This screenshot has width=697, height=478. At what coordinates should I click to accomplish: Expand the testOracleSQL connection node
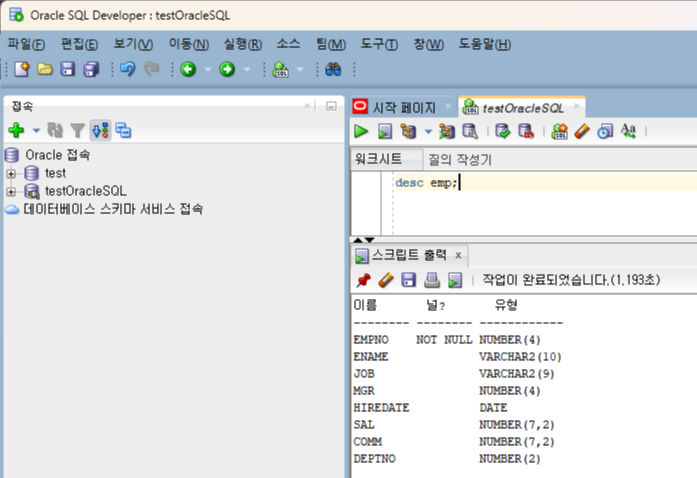(11, 192)
